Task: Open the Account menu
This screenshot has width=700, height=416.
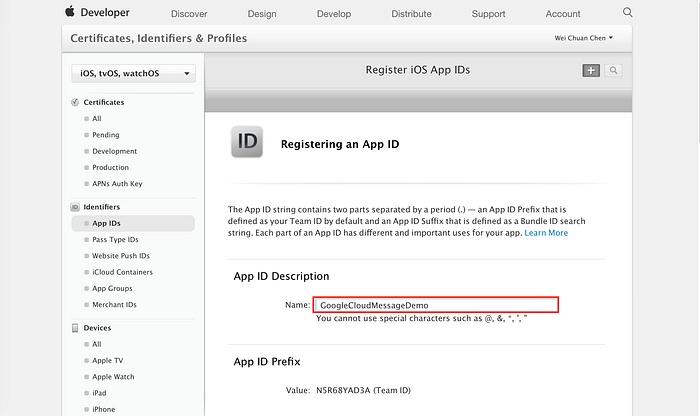Action: tap(563, 14)
